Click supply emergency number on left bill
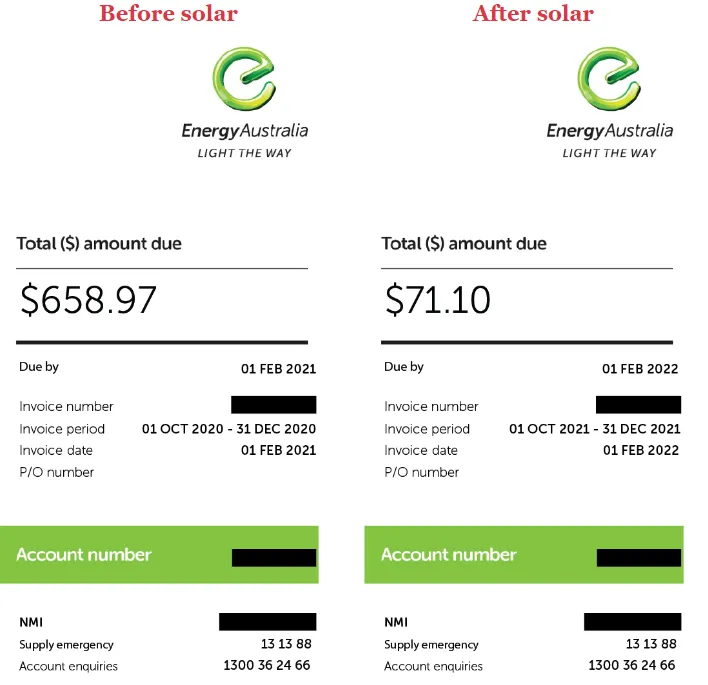This screenshot has height=685, width=708. tap(286, 644)
